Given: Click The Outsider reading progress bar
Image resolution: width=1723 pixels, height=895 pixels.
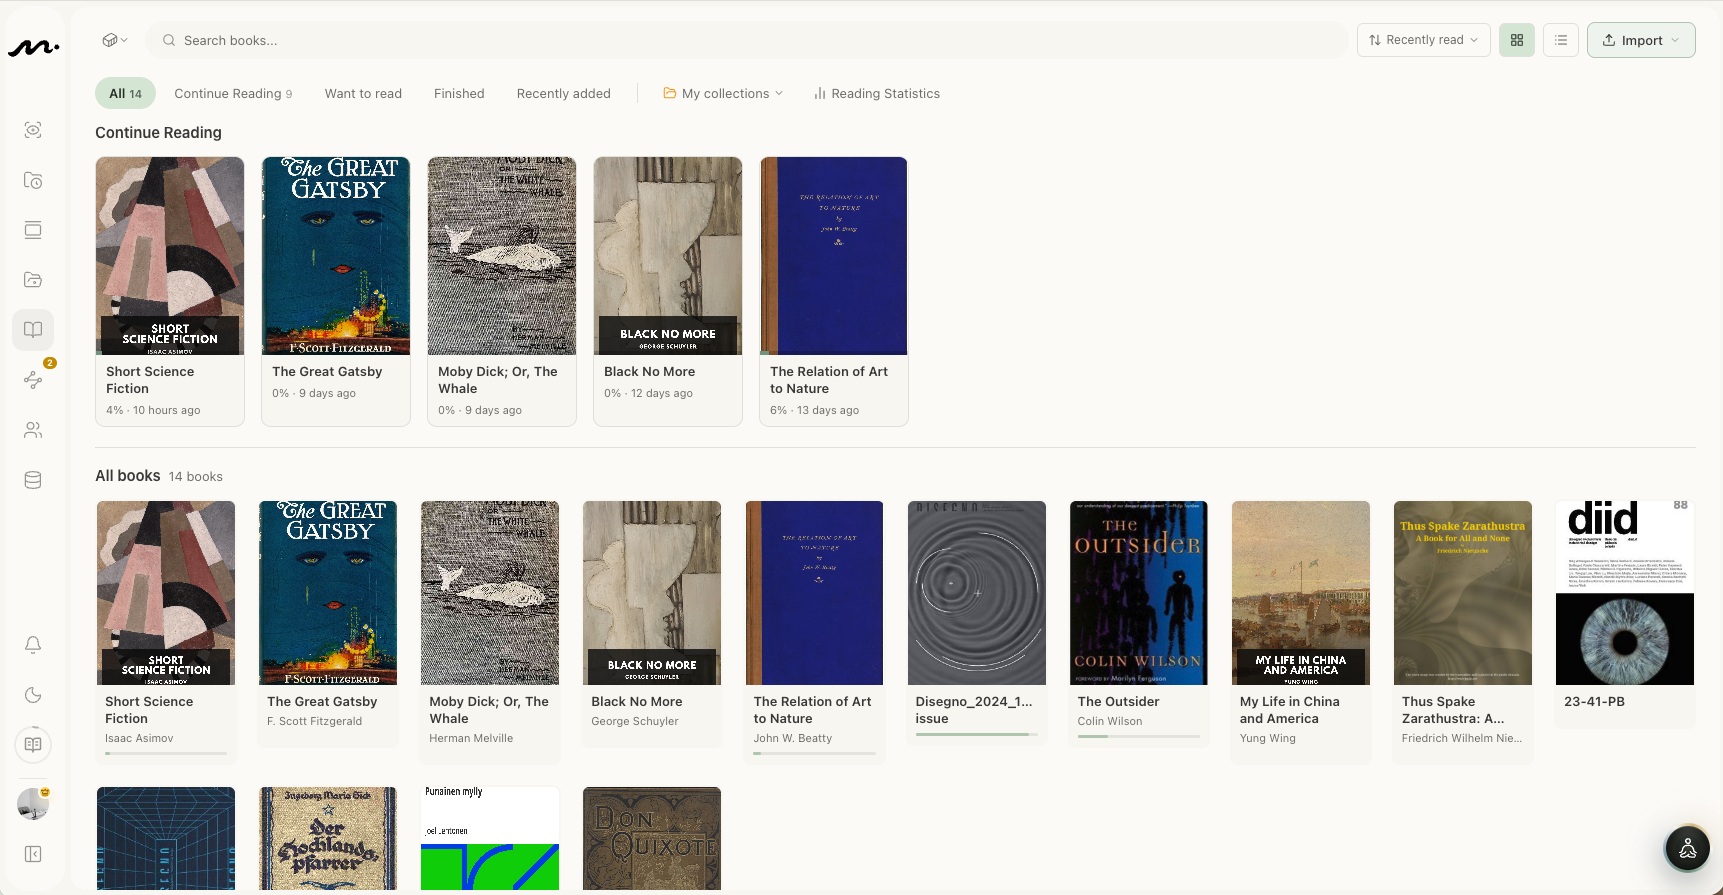Looking at the screenshot, I should click(1138, 736).
